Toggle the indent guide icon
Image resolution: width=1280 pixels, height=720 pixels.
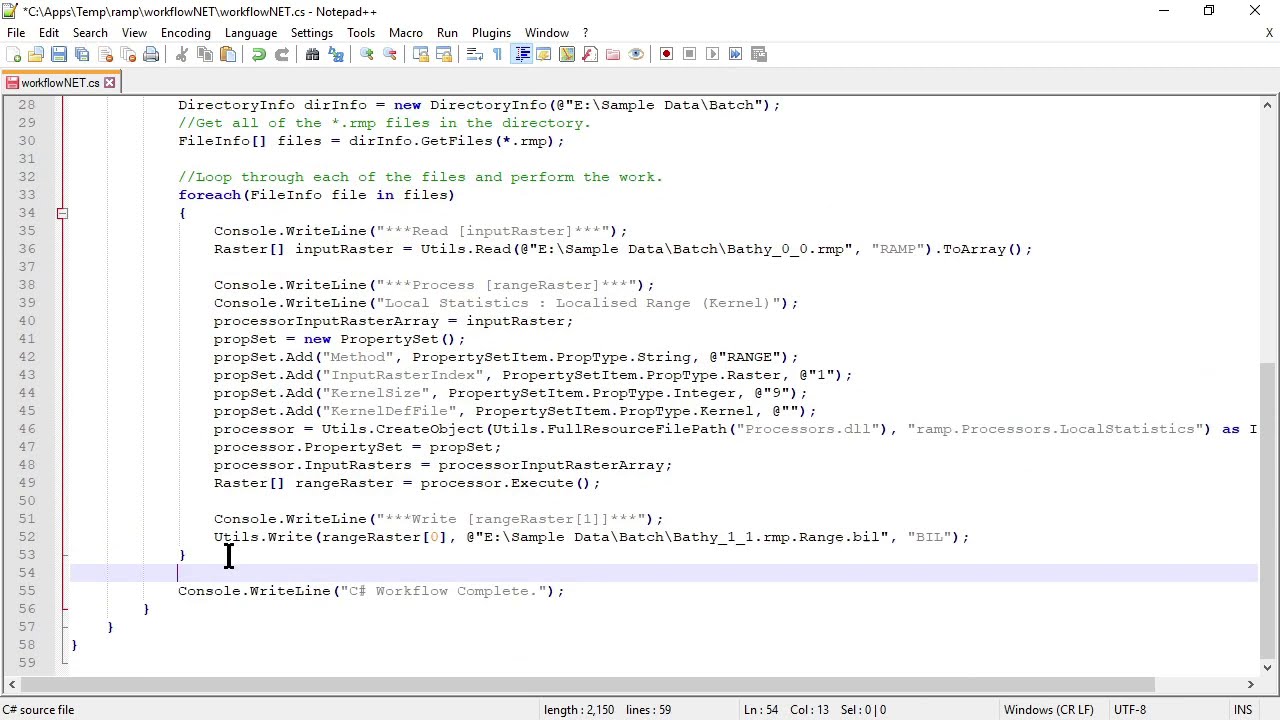pyautogui.click(x=521, y=54)
